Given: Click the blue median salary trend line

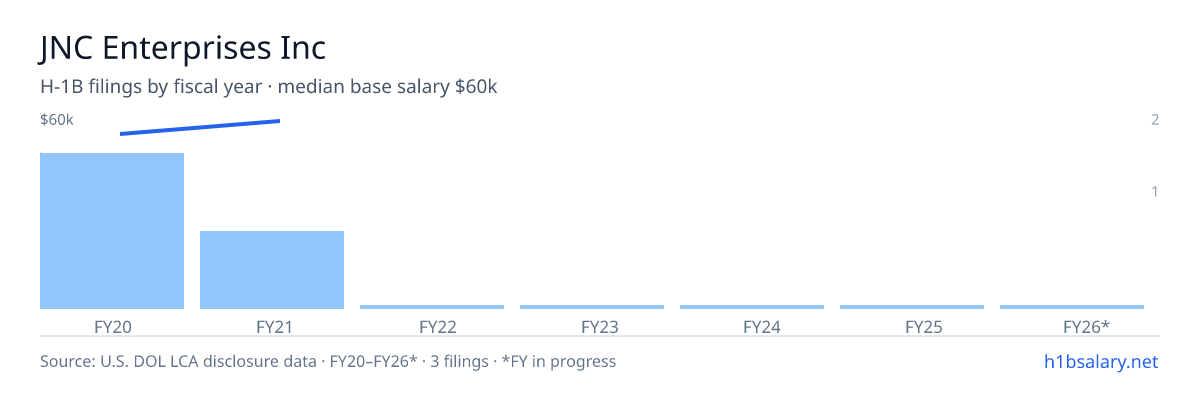Looking at the screenshot, I should coord(200,127).
